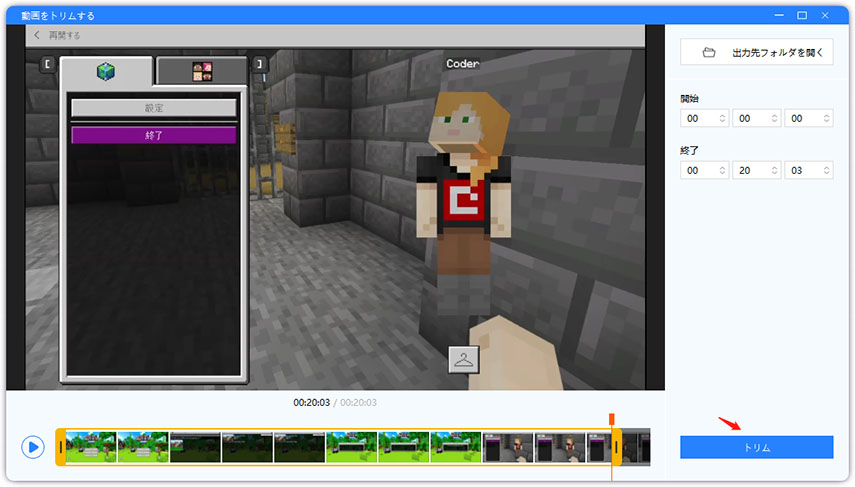The height and width of the screenshot is (487, 855).
Task: Adjust end seconds spinner arrows
Action: (x=827, y=171)
